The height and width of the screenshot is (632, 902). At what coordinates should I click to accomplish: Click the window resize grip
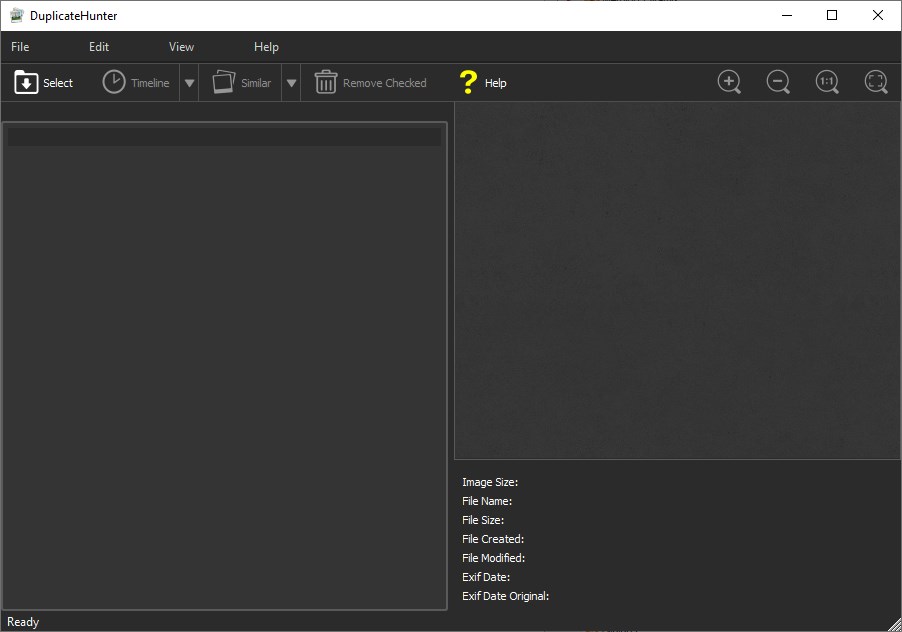(895, 625)
